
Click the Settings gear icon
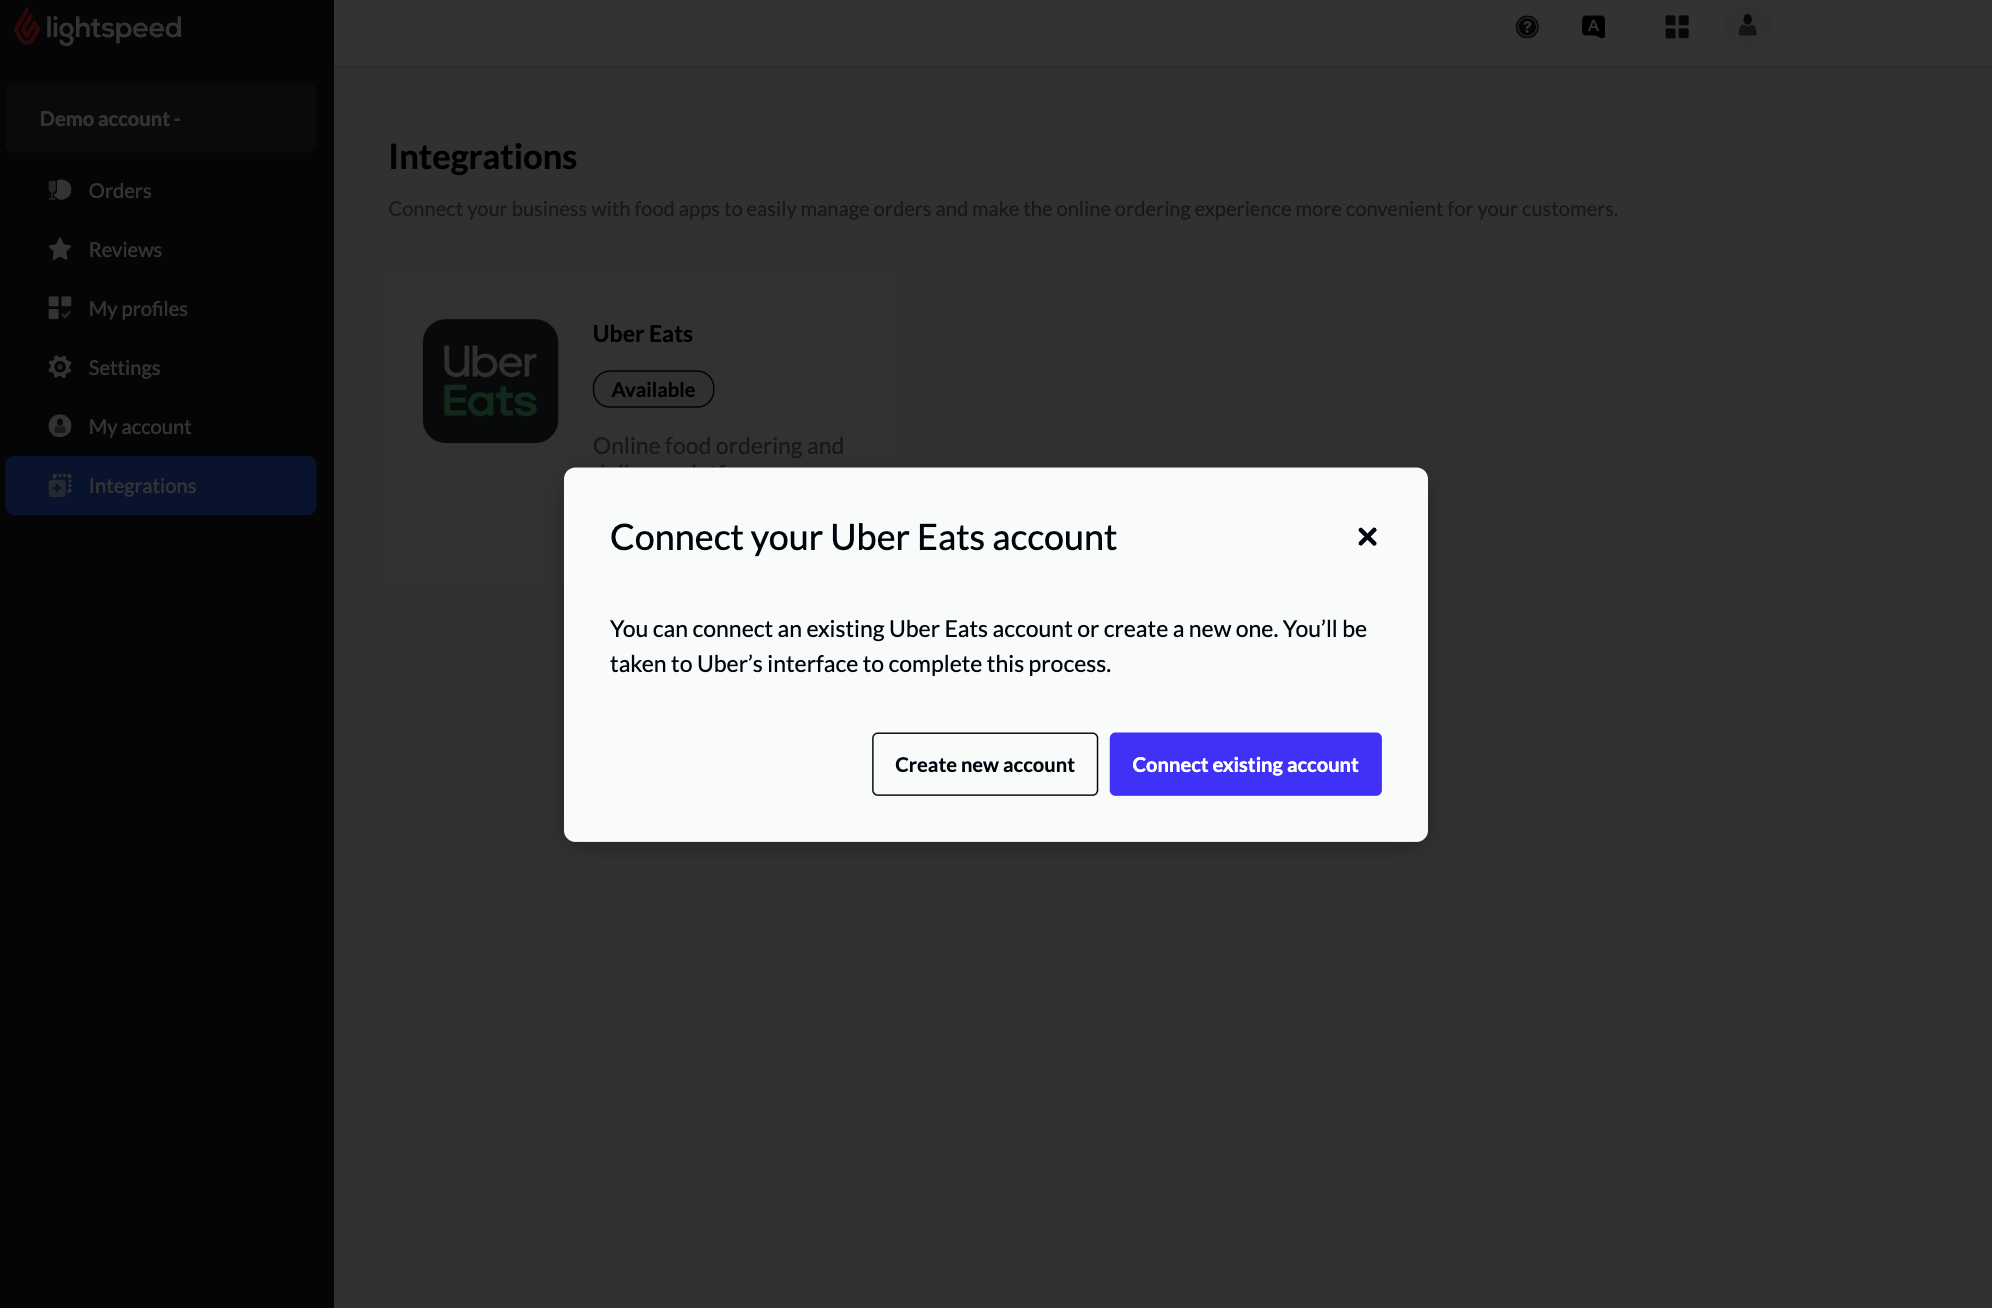tap(58, 366)
